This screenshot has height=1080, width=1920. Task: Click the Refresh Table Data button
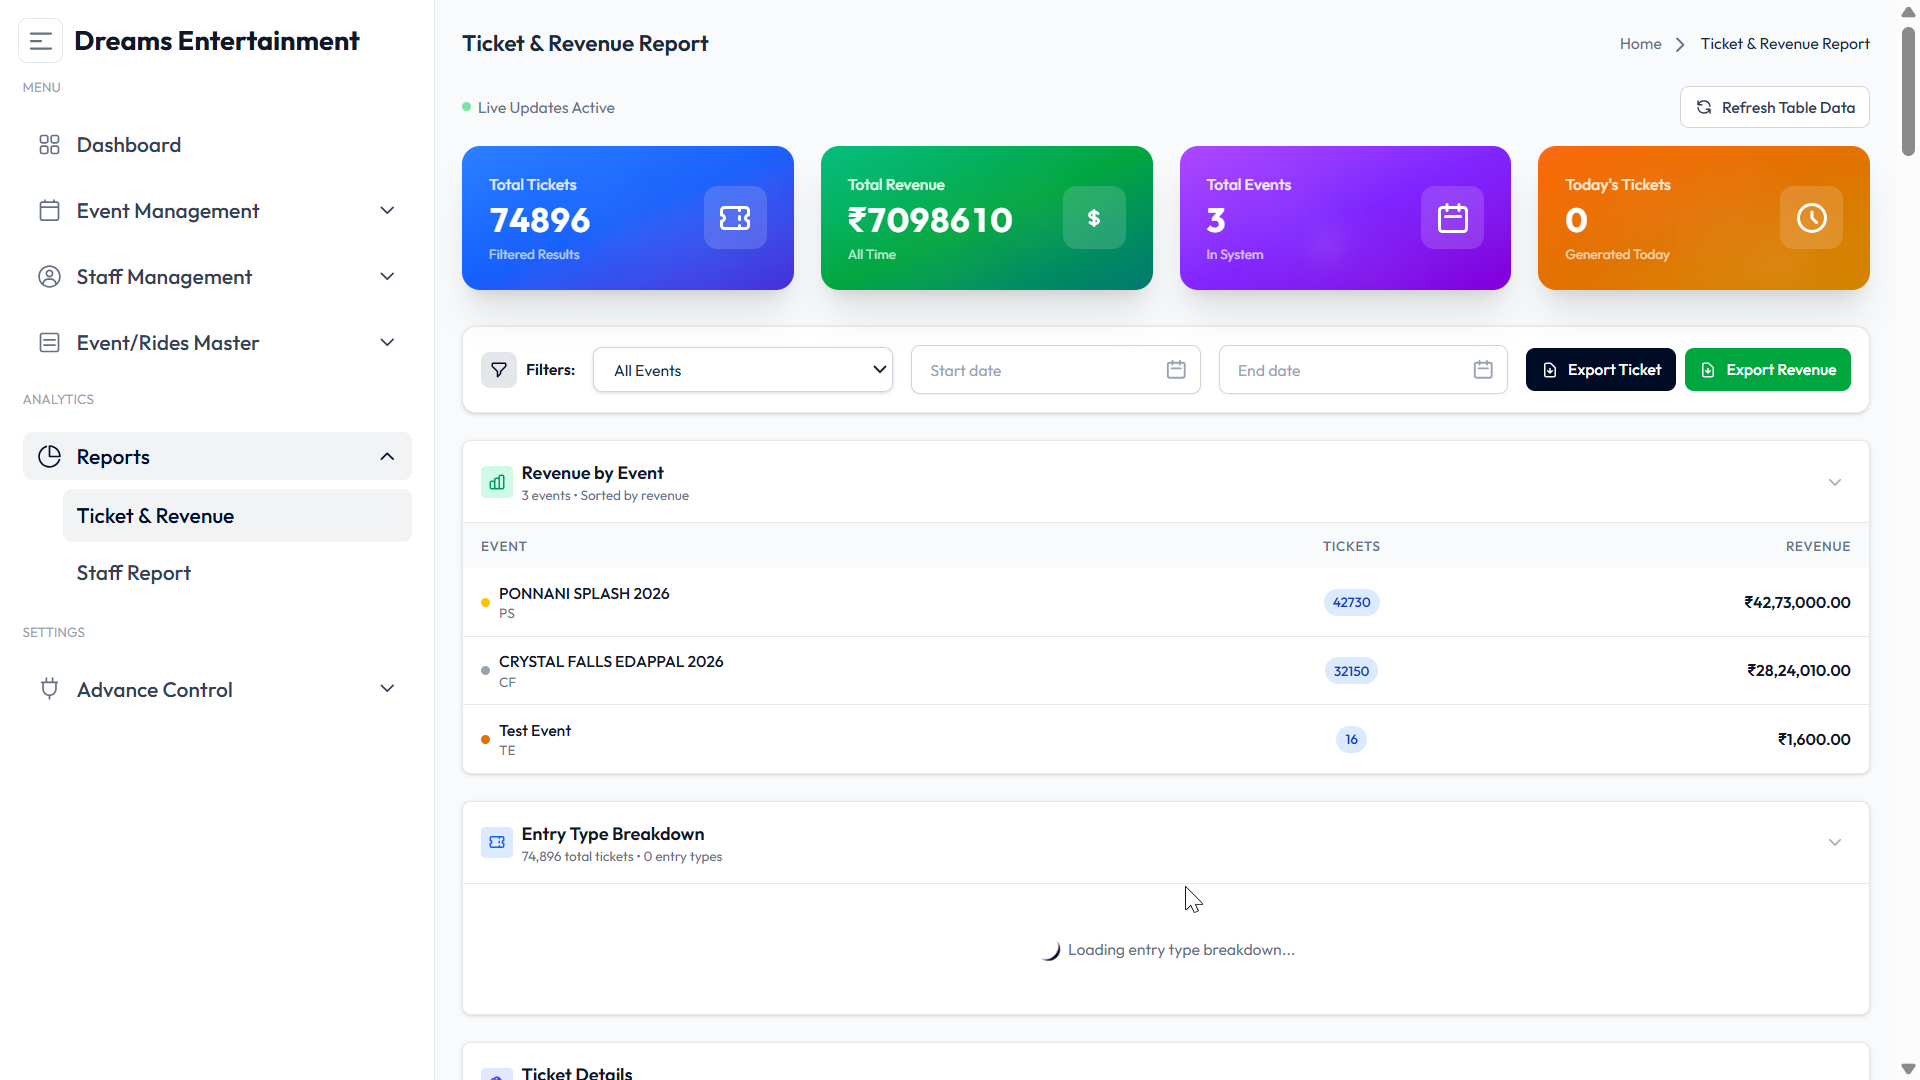[x=1774, y=107]
